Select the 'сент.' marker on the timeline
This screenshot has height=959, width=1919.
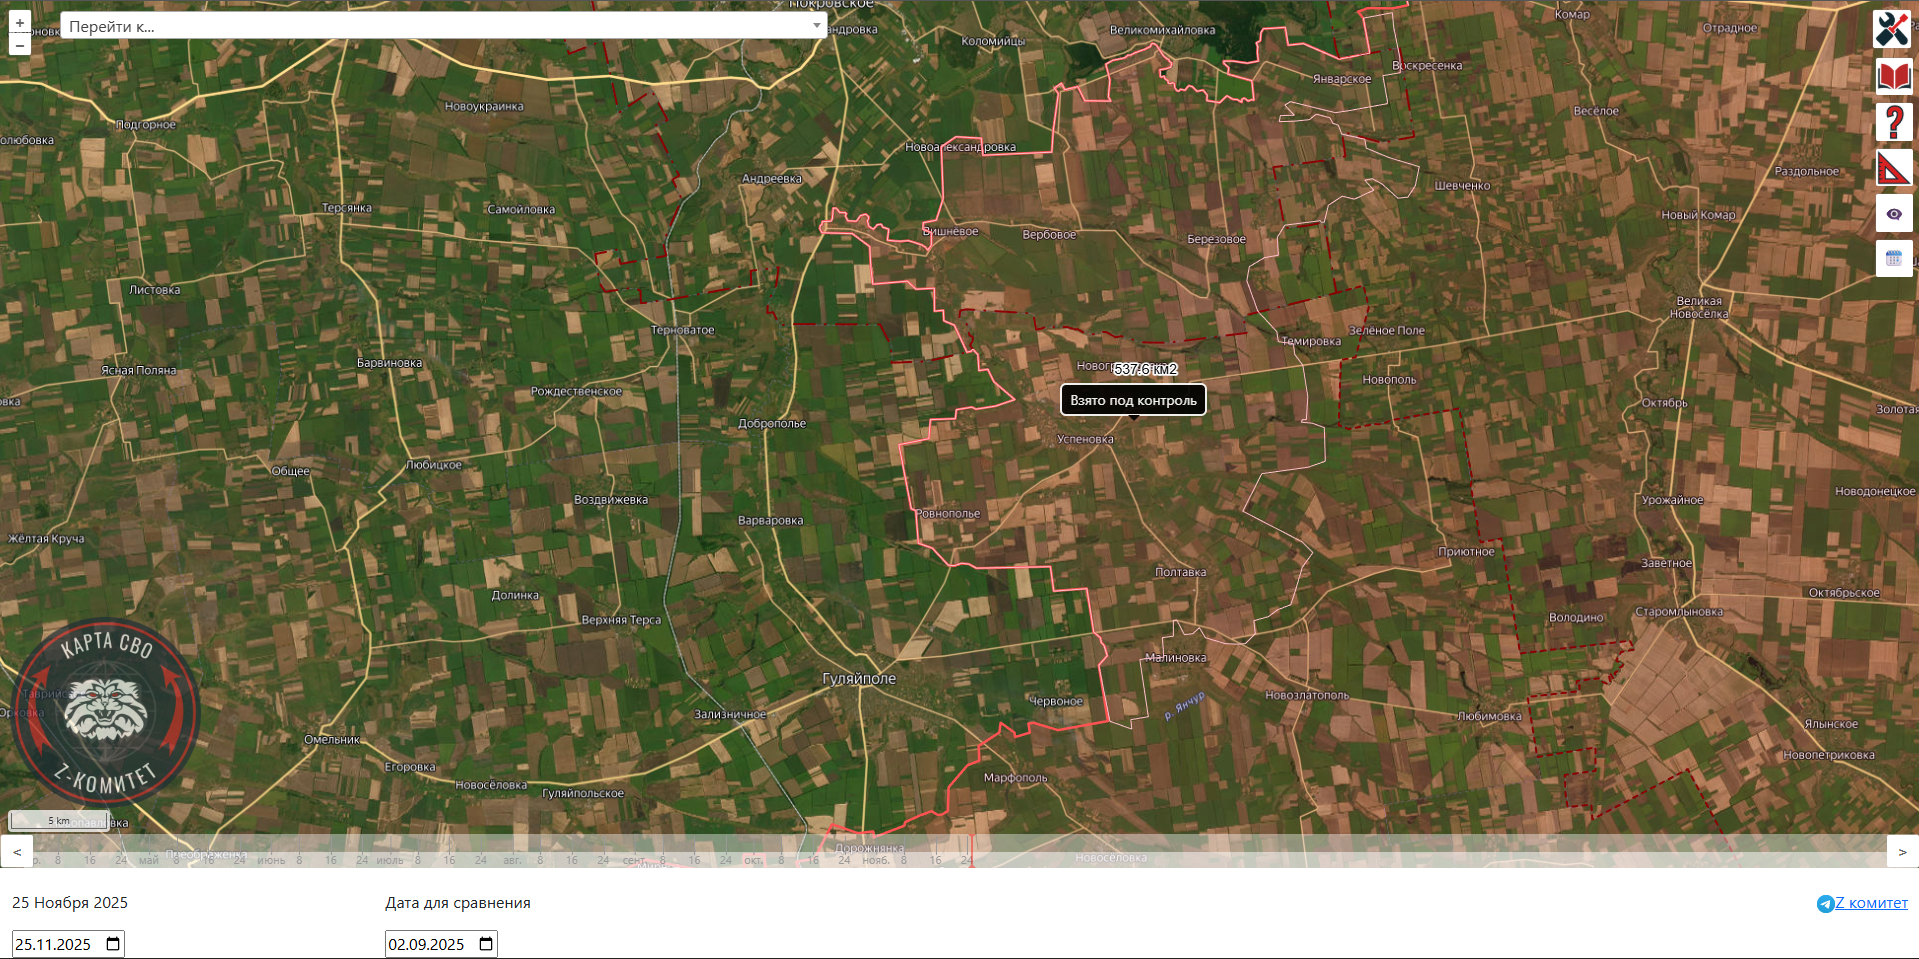pyautogui.click(x=635, y=860)
